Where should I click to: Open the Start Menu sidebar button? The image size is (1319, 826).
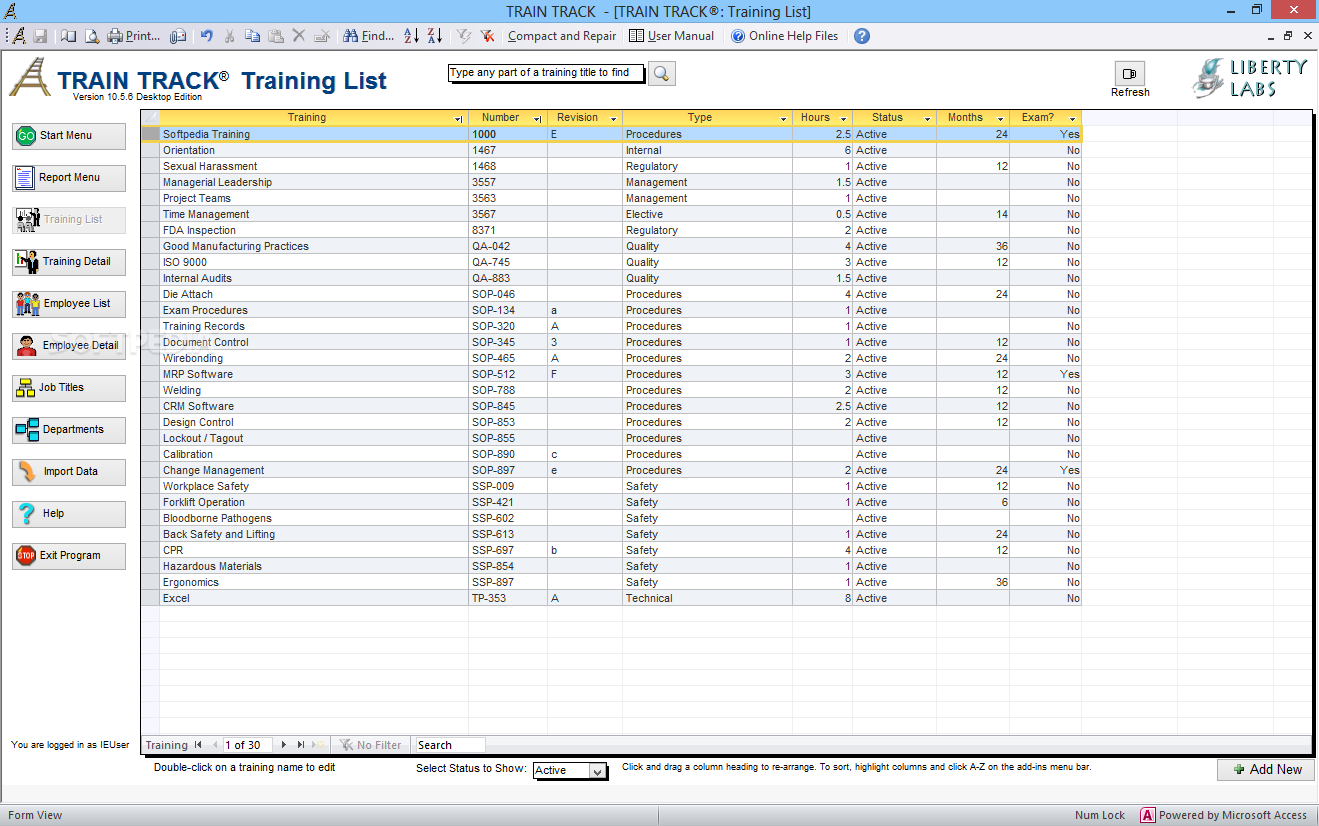[x=69, y=136]
